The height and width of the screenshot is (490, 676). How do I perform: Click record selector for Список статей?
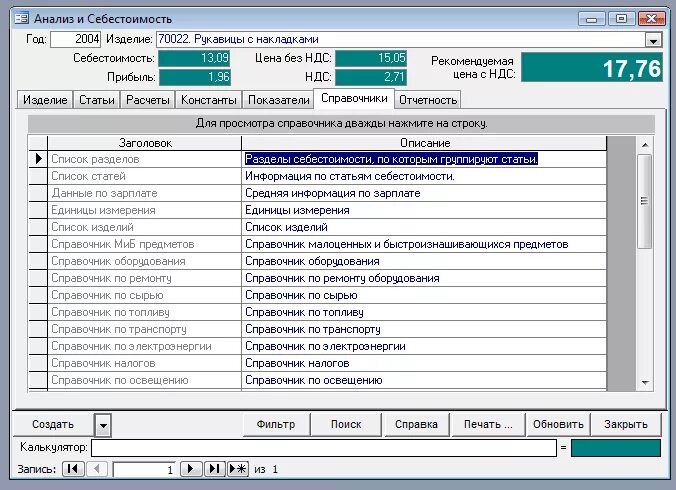[38, 176]
